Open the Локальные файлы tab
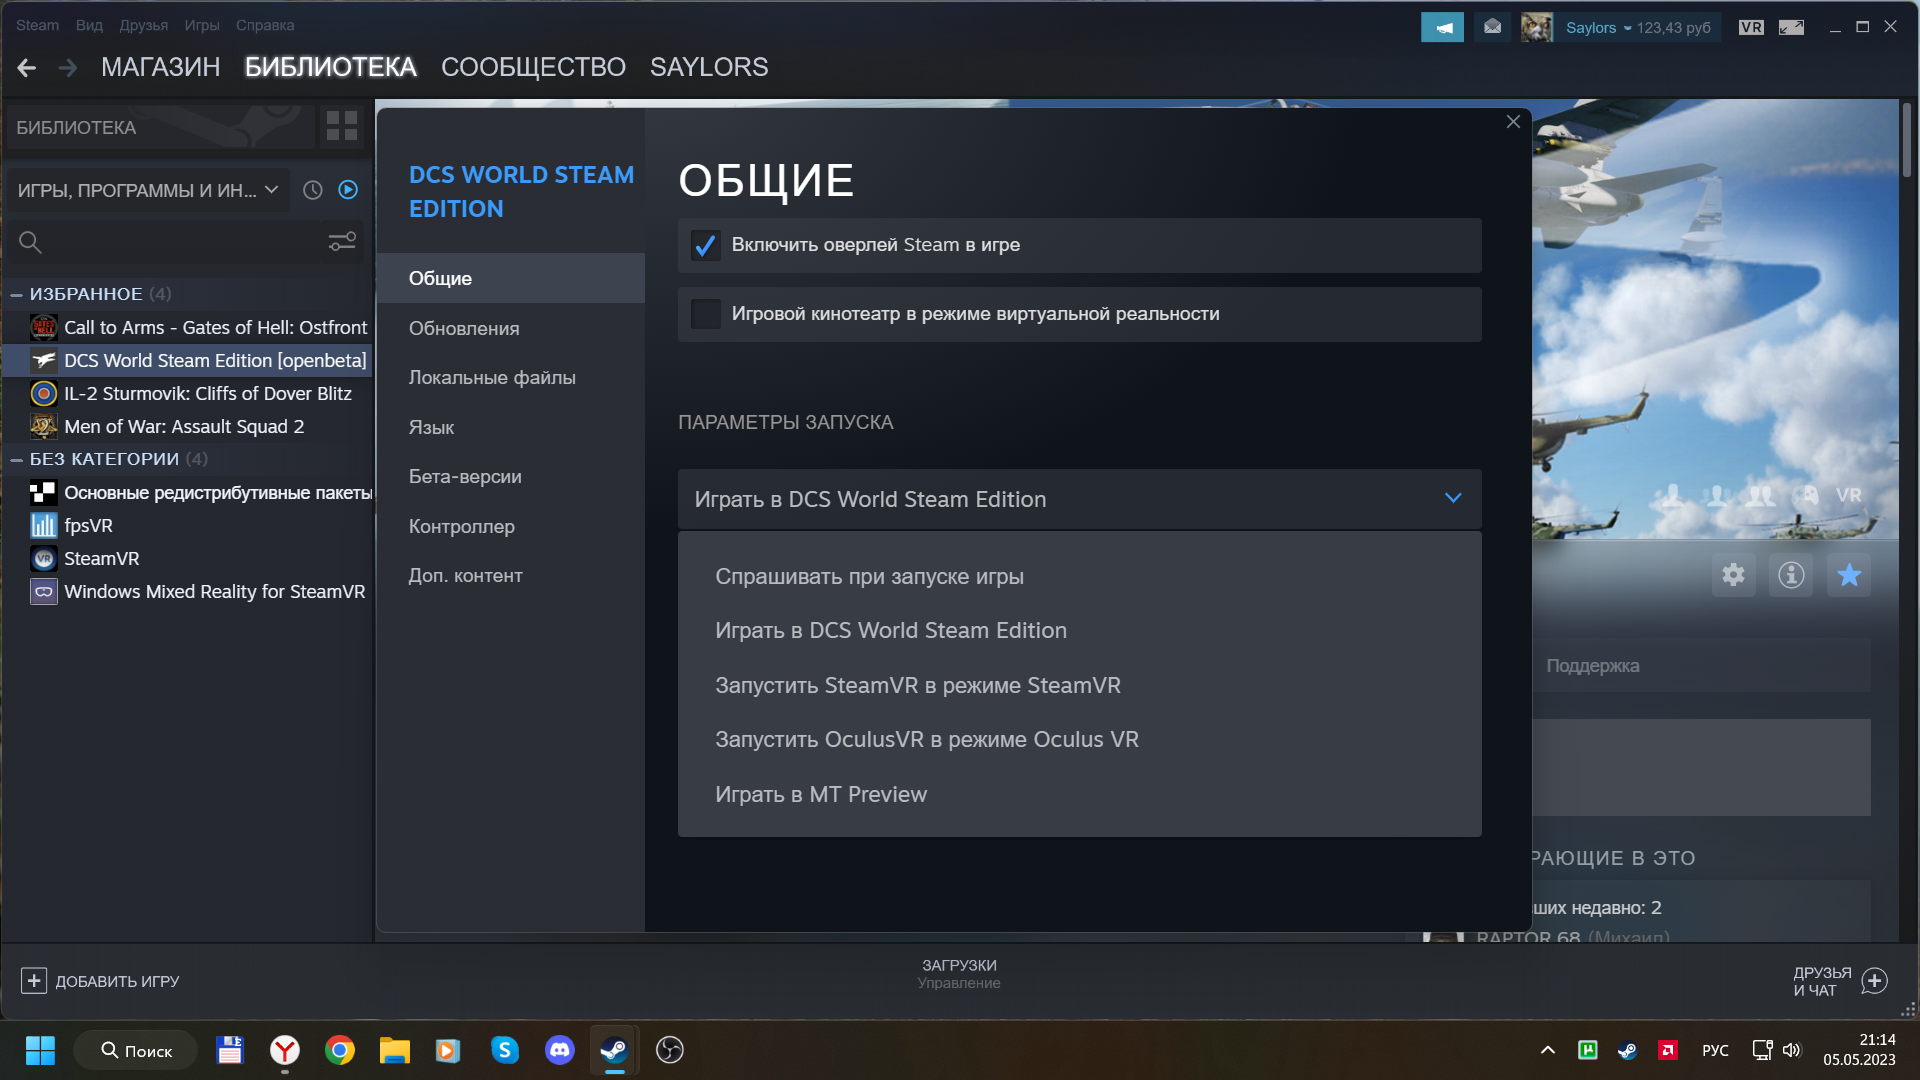The width and height of the screenshot is (1920, 1080). pyautogui.click(x=511, y=378)
